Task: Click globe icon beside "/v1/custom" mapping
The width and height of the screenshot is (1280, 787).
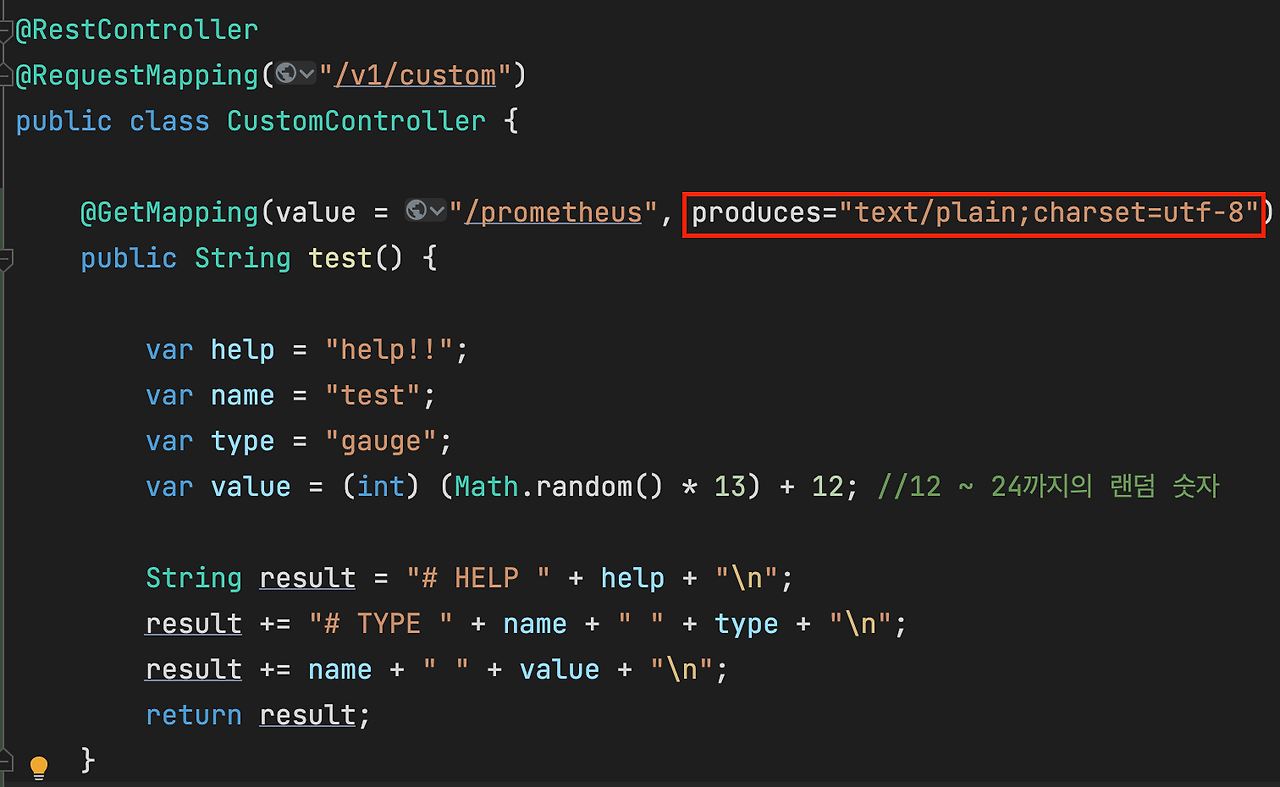Action: point(287,73)
